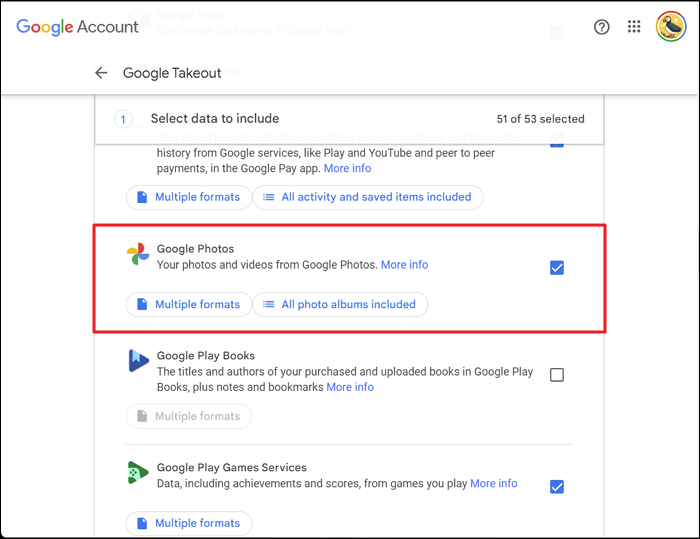The image size is (700, 539).
Task: Open All activity and saved items included
Action: click(367, 197)
